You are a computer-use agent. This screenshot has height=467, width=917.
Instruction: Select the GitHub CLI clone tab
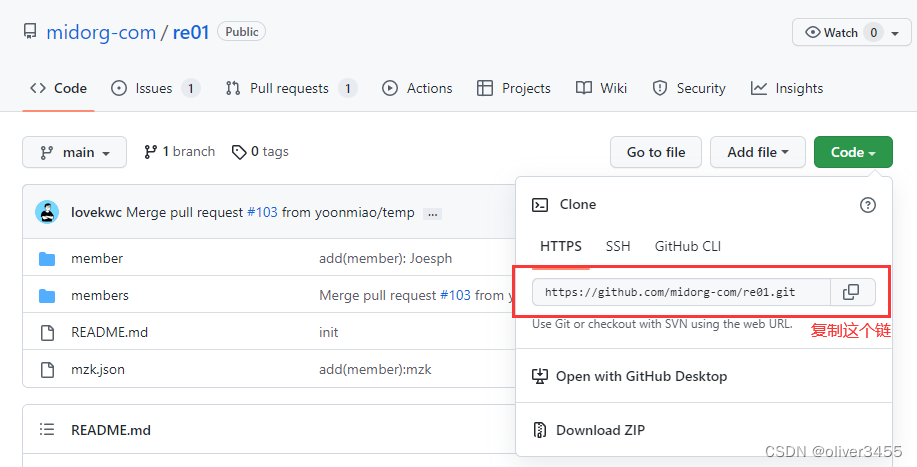tap(688, 247)
